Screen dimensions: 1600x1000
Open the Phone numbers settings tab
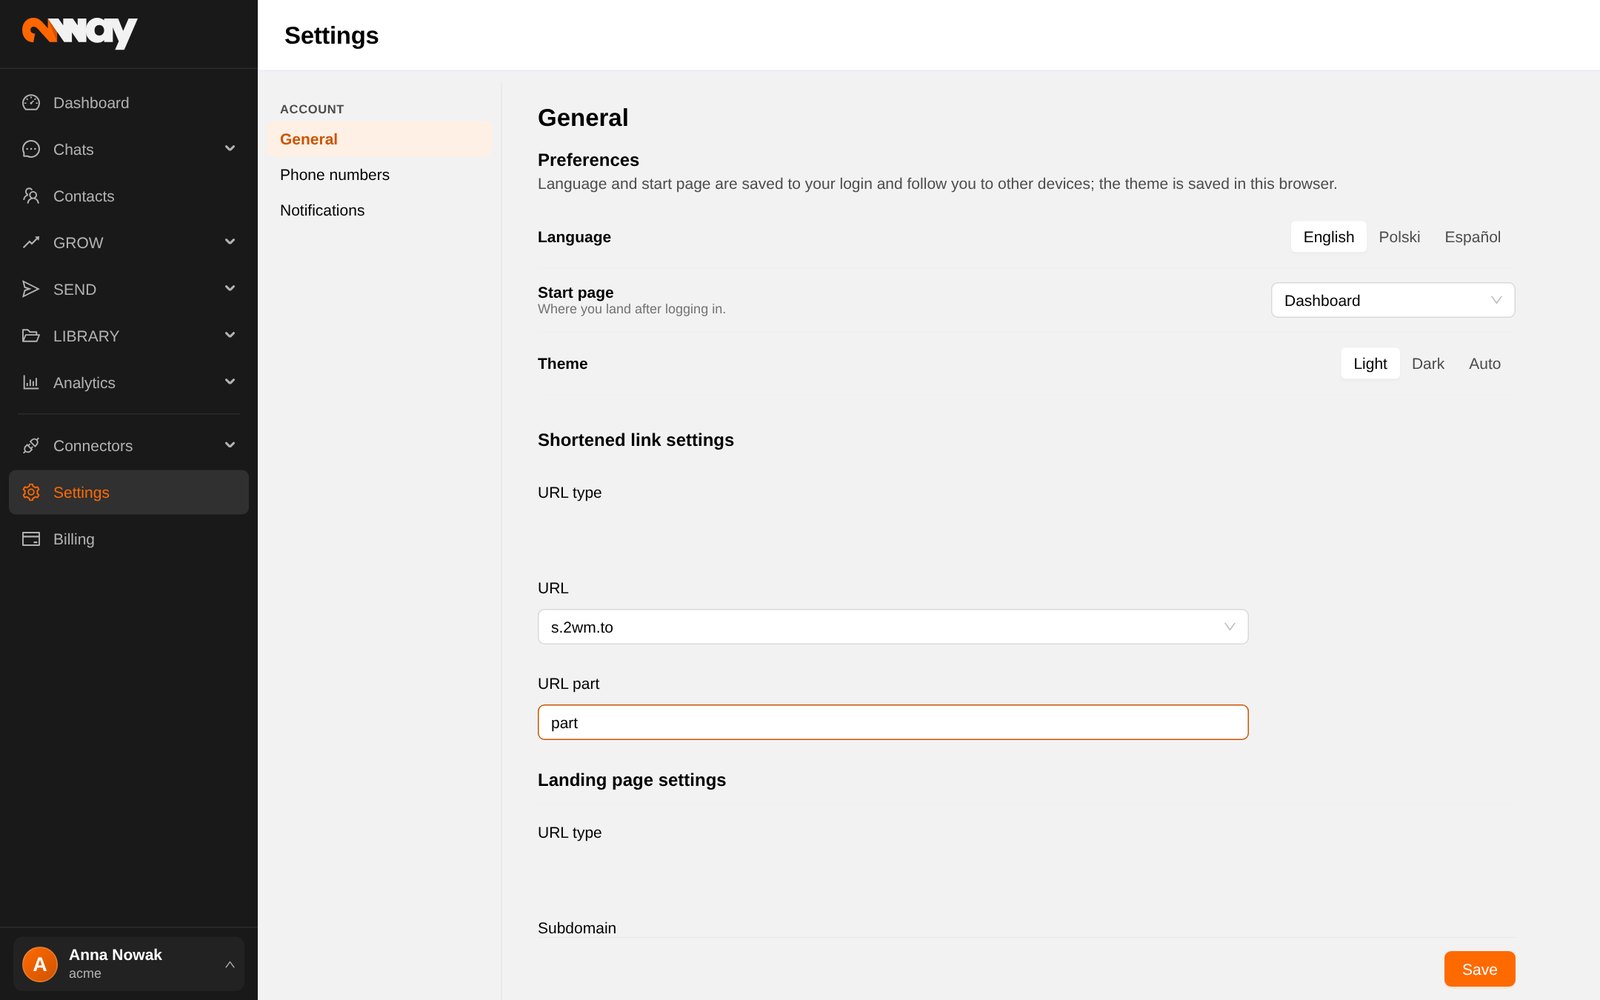[x=379, y=175]
